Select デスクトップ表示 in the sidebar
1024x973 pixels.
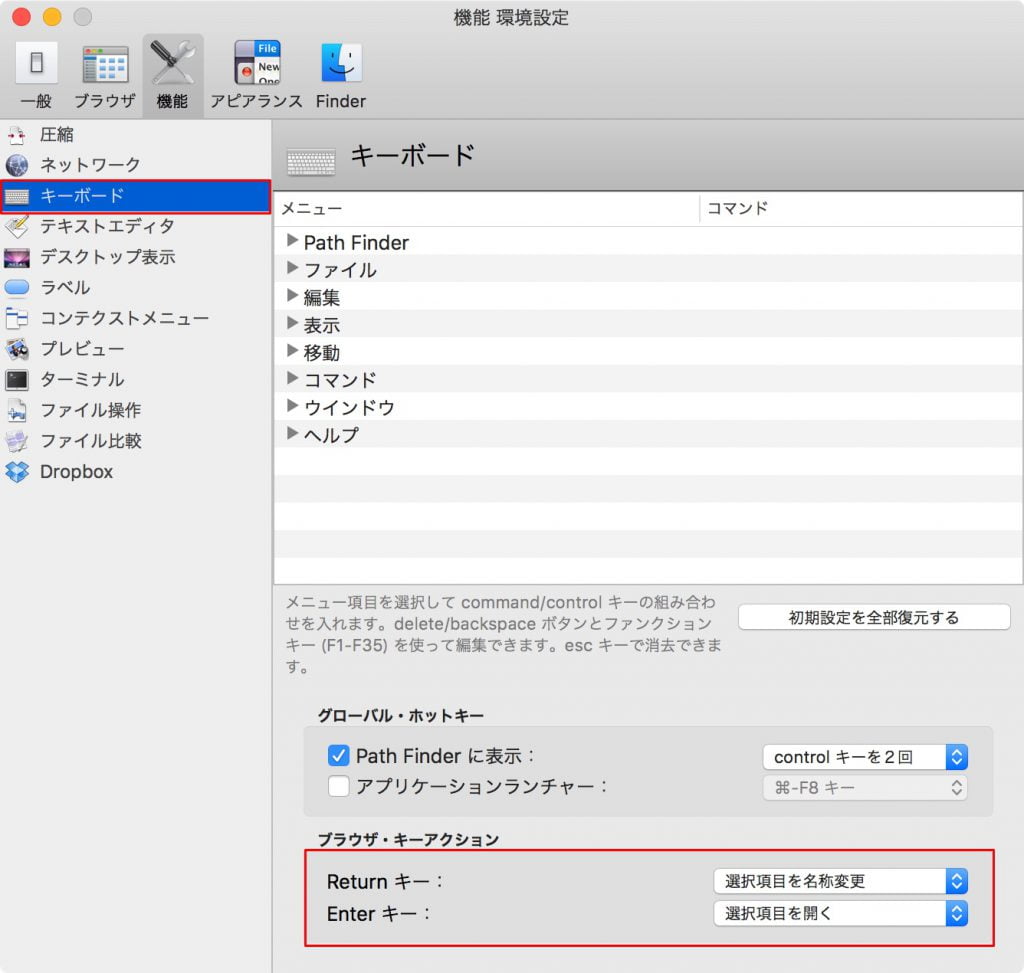[x=107, y=257]
